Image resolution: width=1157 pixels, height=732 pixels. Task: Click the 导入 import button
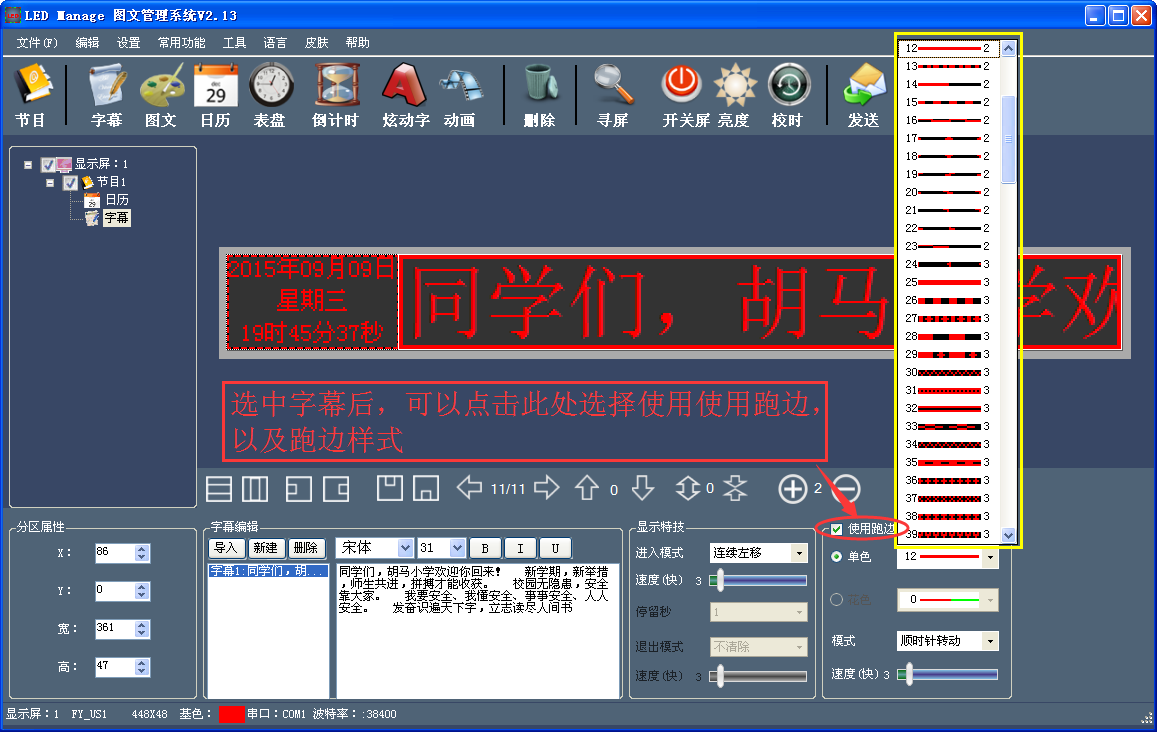225,548
